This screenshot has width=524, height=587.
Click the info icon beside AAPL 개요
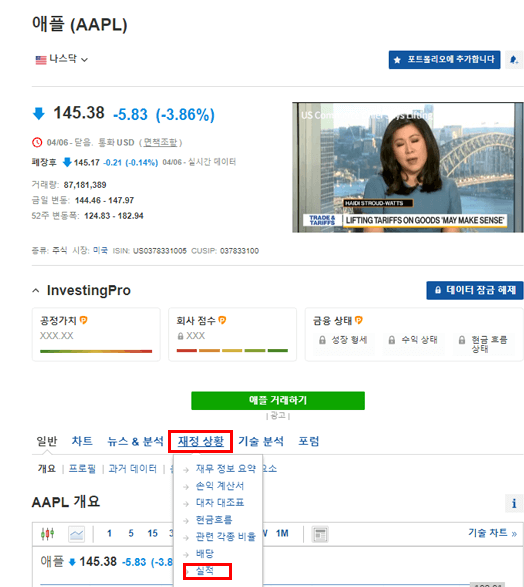(x=514, y=504)
